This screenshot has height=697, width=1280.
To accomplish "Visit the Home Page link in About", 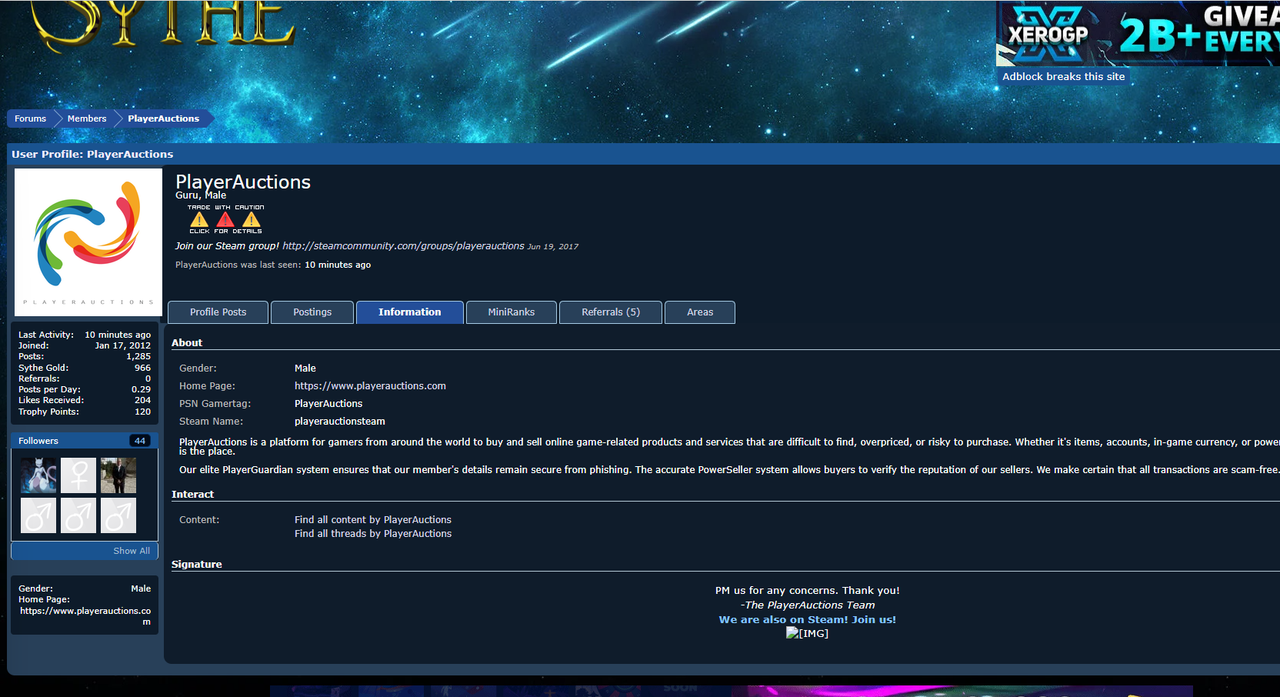I will (x=370, y=386).
